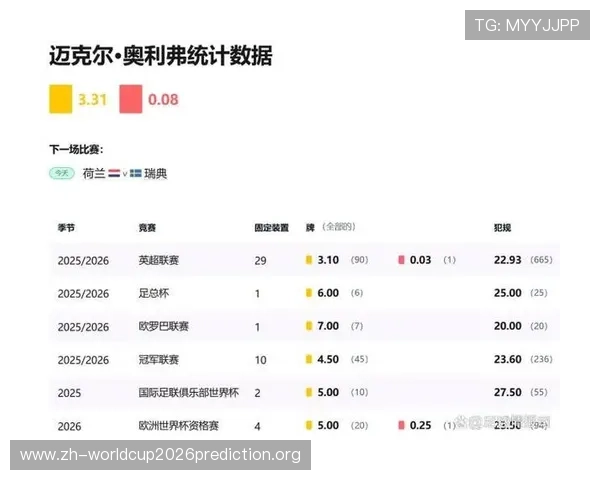The image size is (600, 480).
Task: Click red card icon in 欧洲世界杯资格赛 row
Action: click(x=401, y=425)
